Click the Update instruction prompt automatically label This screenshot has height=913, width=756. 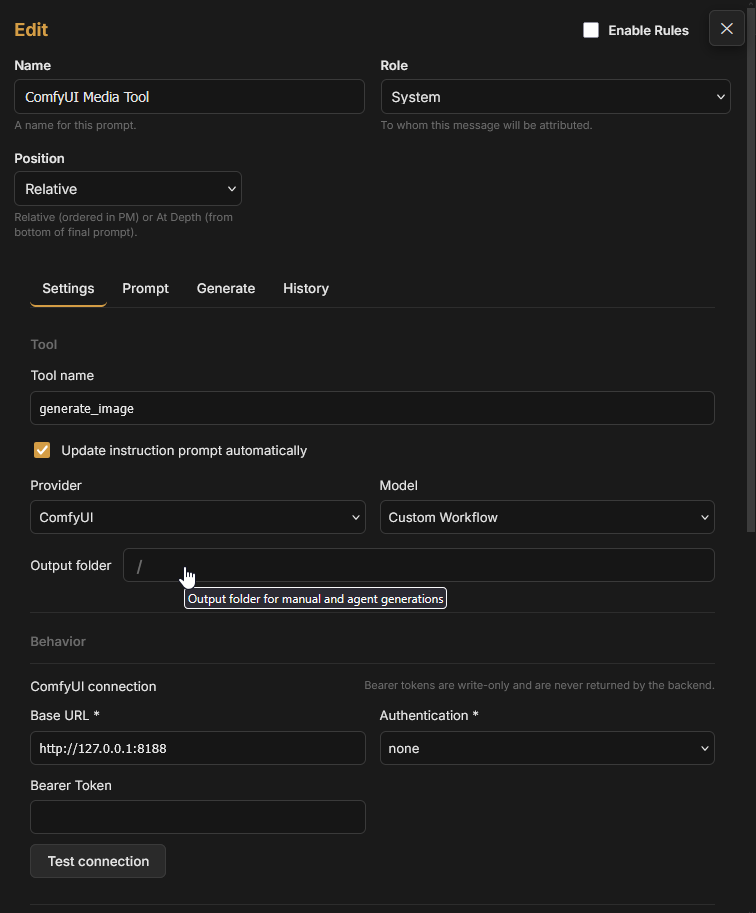tap(184, 451)
